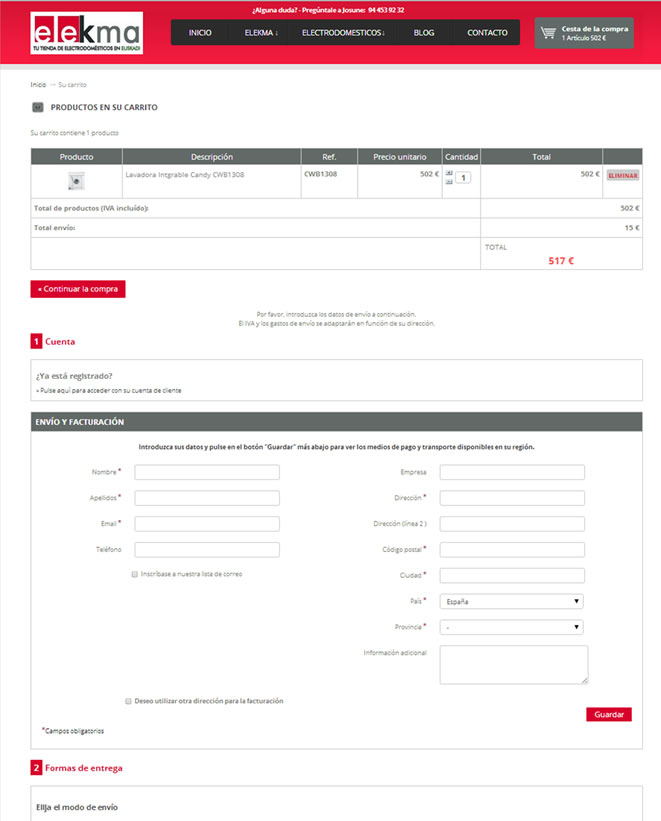The width and height of the screenshot is (661, 821).
Task: Click the cart icon beside Productos en su carrito
Action: [38, 107]
